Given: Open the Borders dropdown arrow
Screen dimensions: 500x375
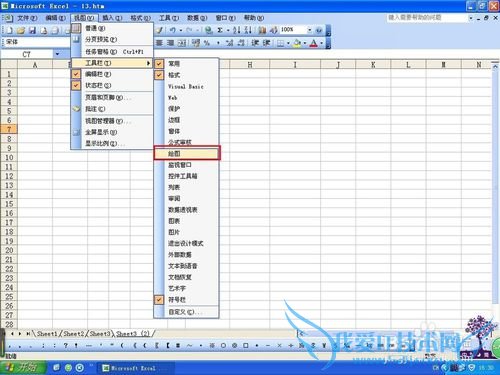Looking at the screenshot, I should click(288, 43).
